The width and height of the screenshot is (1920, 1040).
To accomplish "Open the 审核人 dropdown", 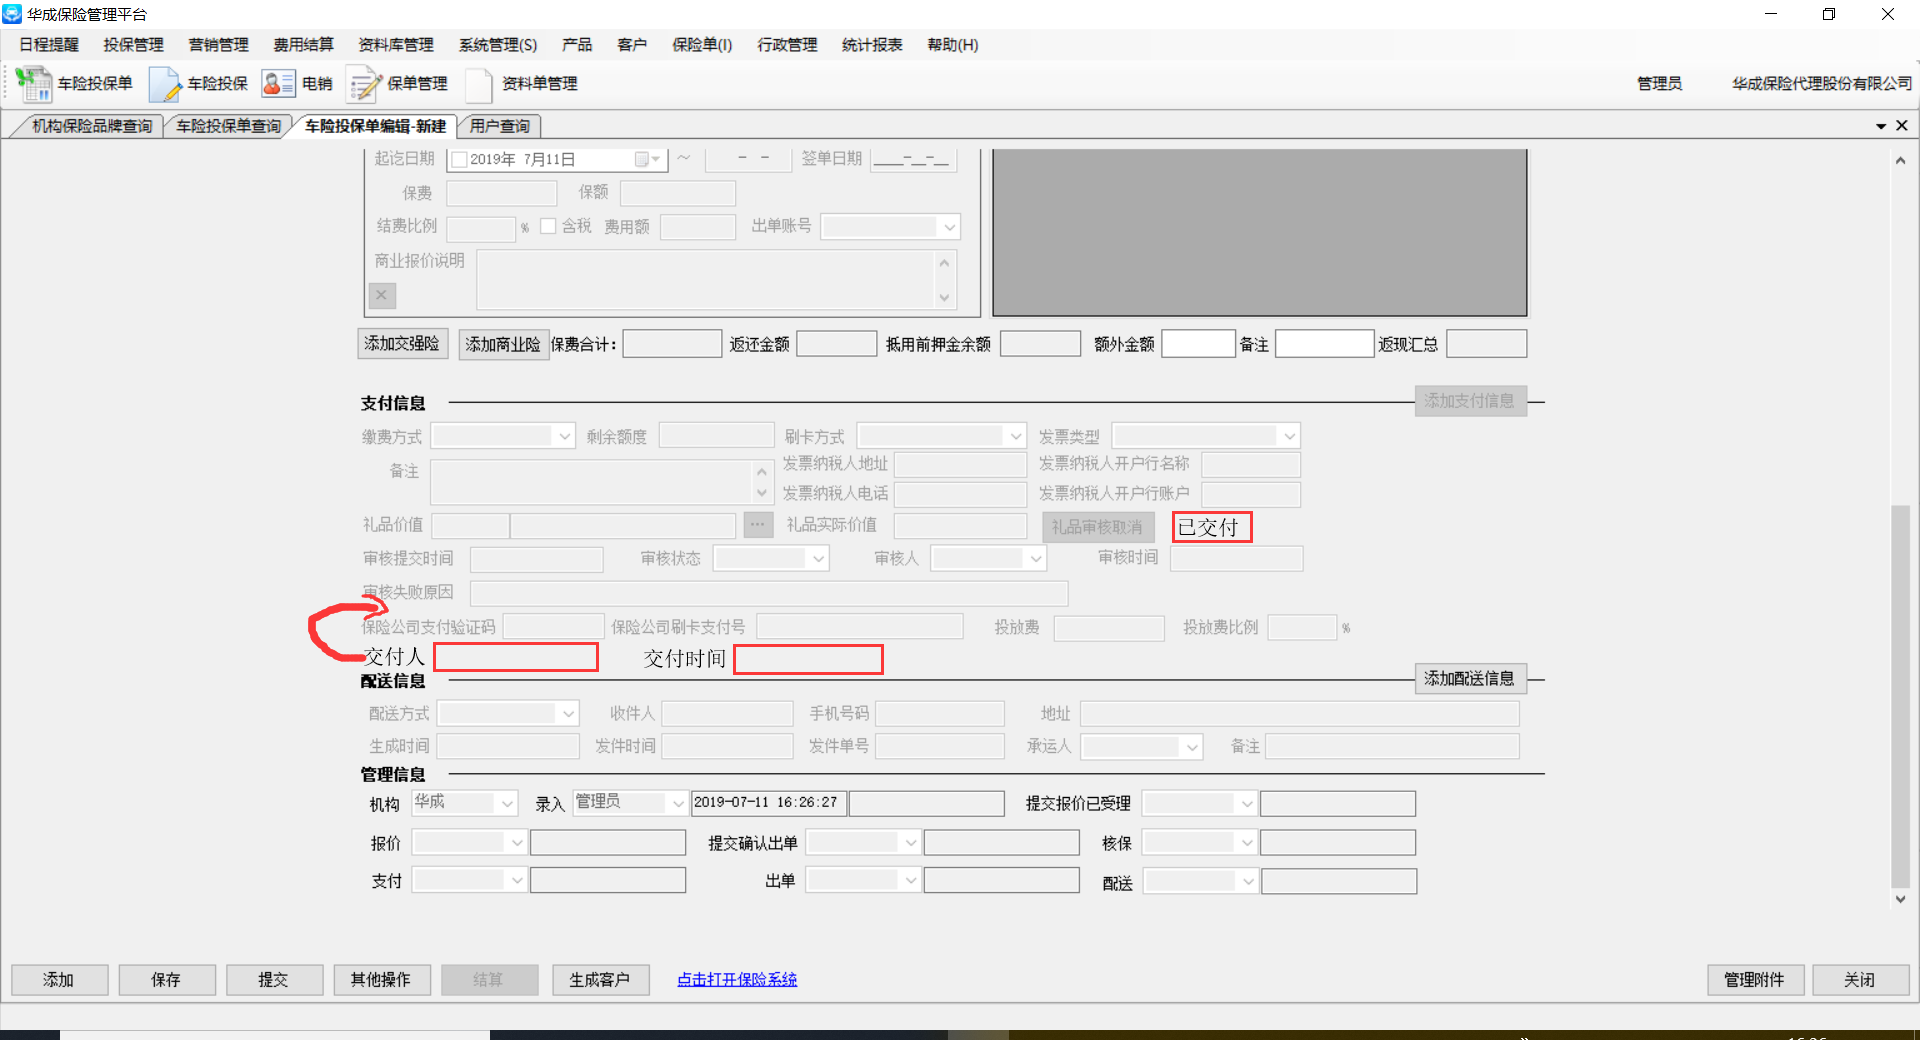I will click(x=1036, y=559).
